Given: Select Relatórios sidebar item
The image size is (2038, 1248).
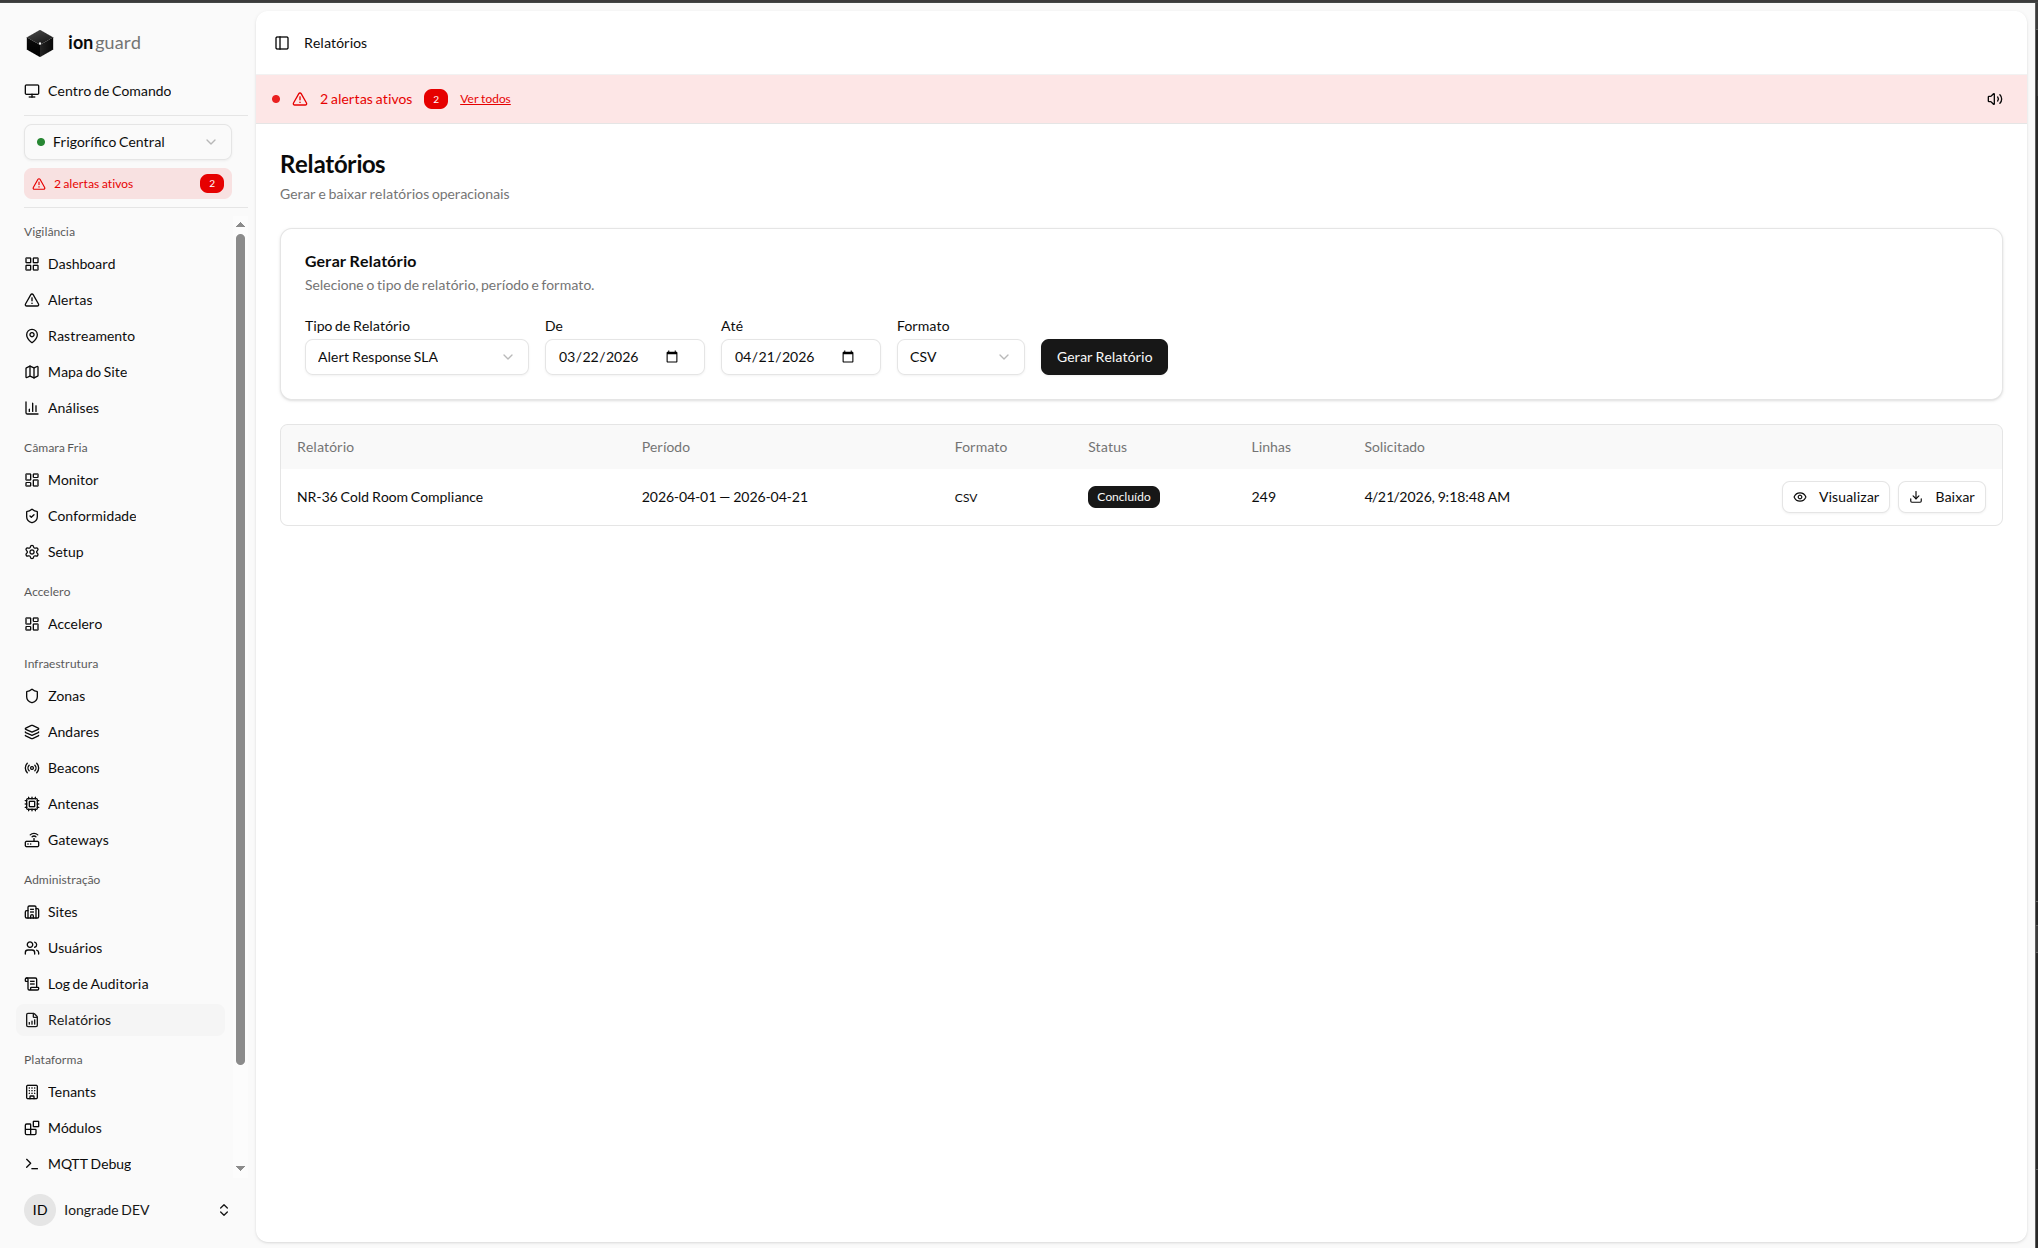Looking at the screenshot, I should (x=120, y=1020).
